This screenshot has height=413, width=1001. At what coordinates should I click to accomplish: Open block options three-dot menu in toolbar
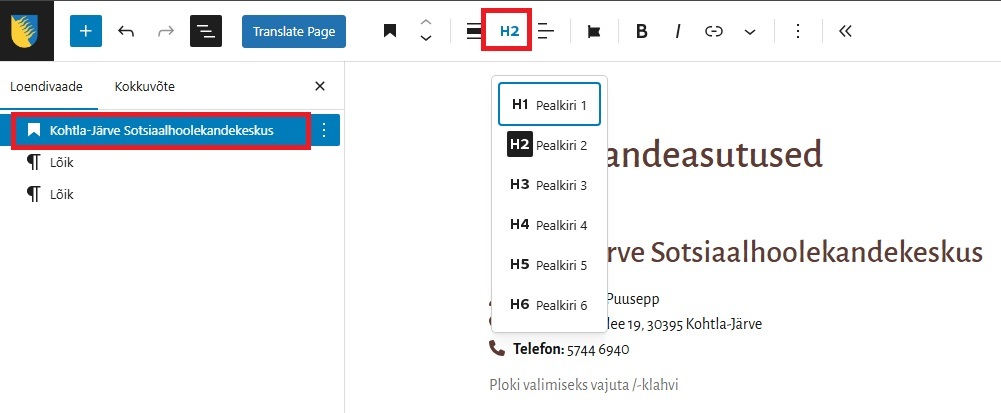point(797,31)
